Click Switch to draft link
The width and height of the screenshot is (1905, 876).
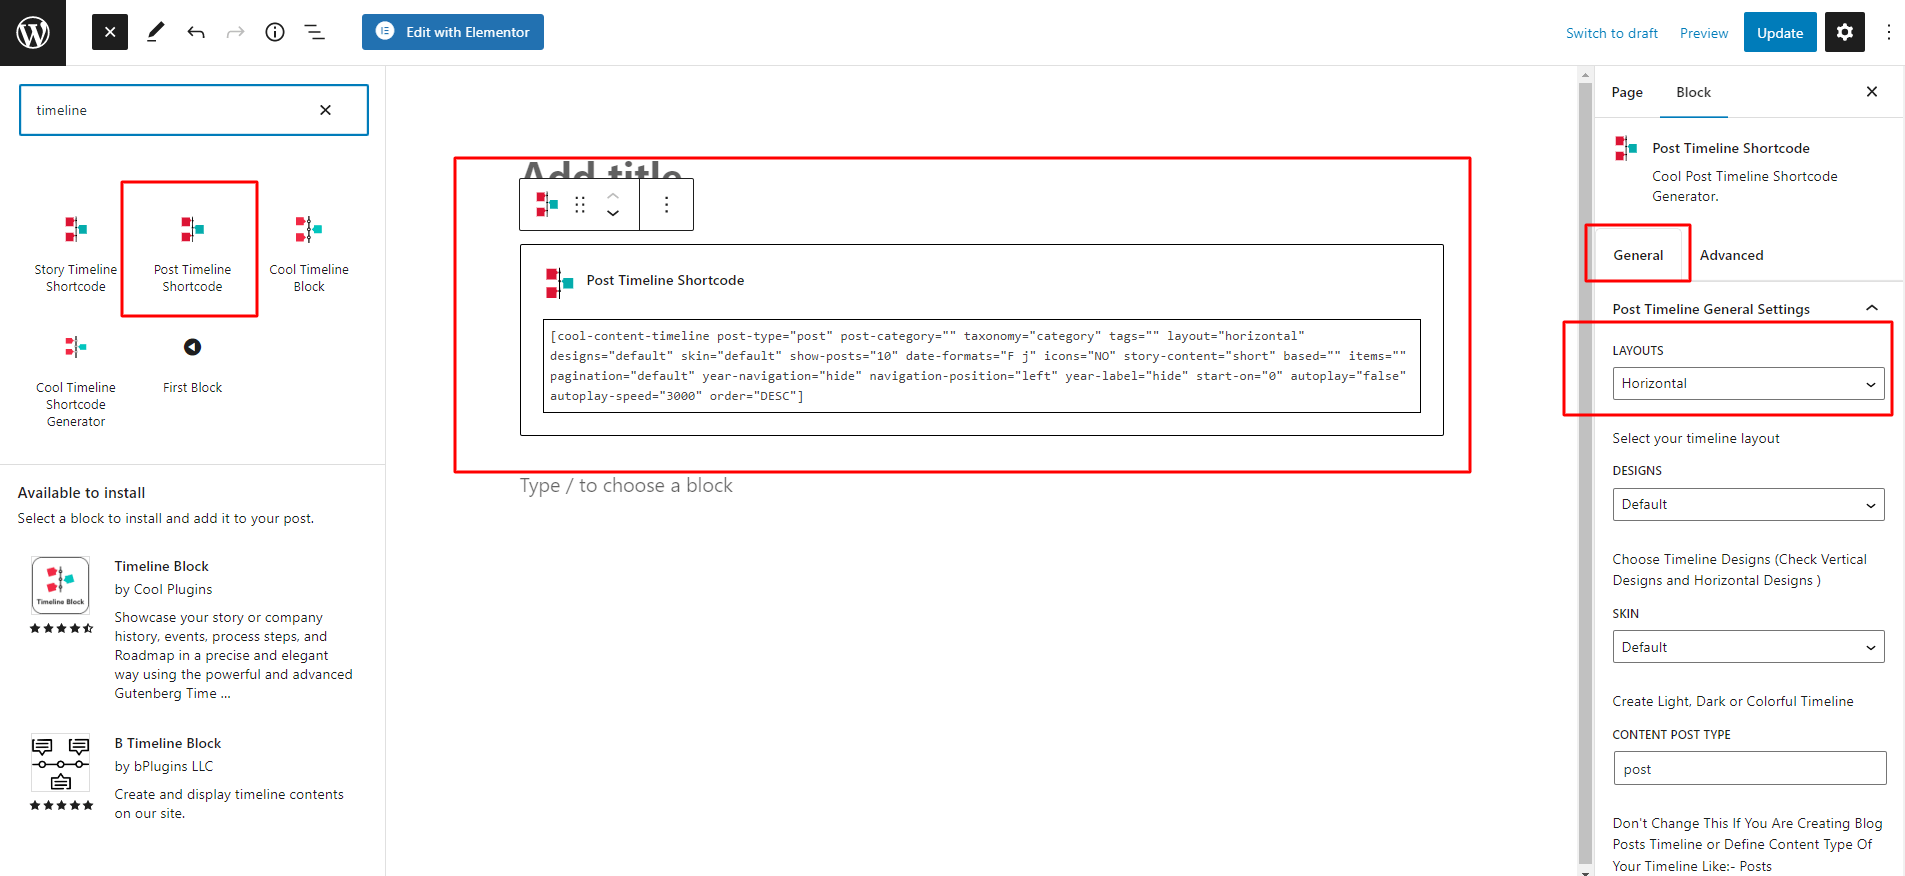(x=1611, y=33)
